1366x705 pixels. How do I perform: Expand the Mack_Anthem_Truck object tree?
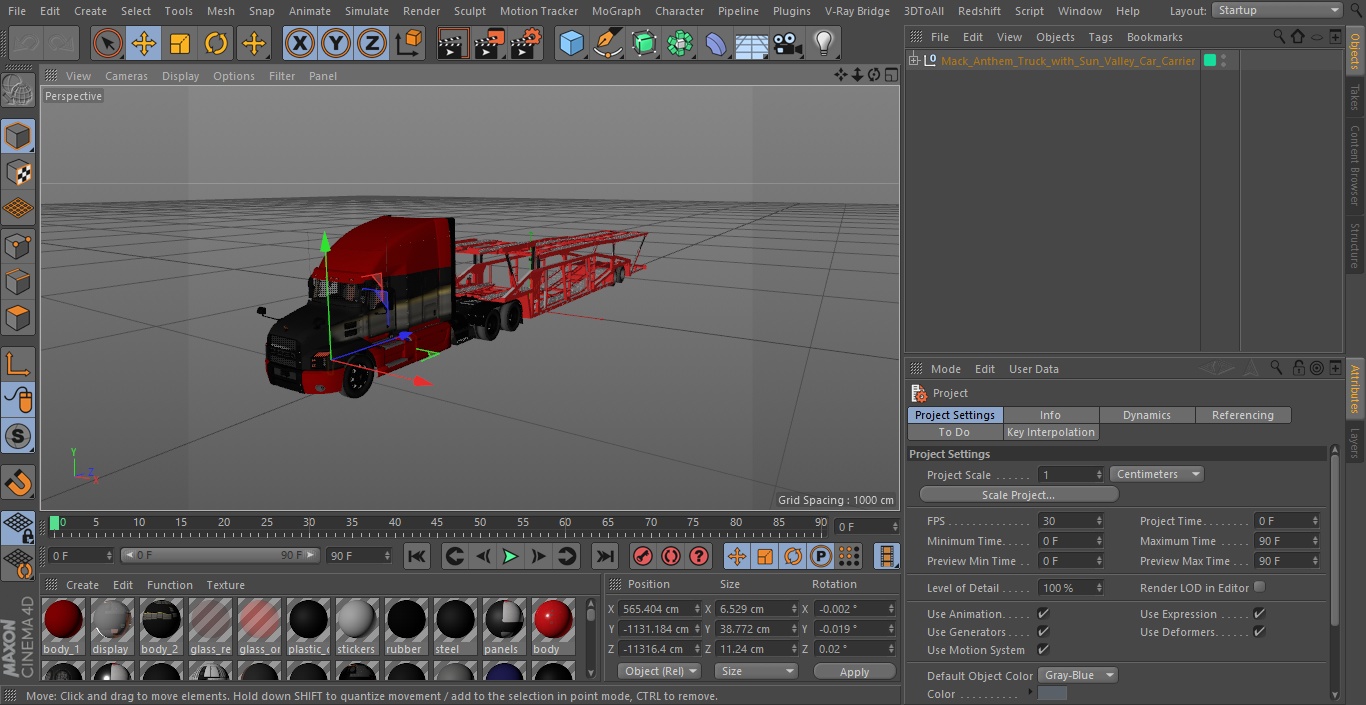coord(913,61)
